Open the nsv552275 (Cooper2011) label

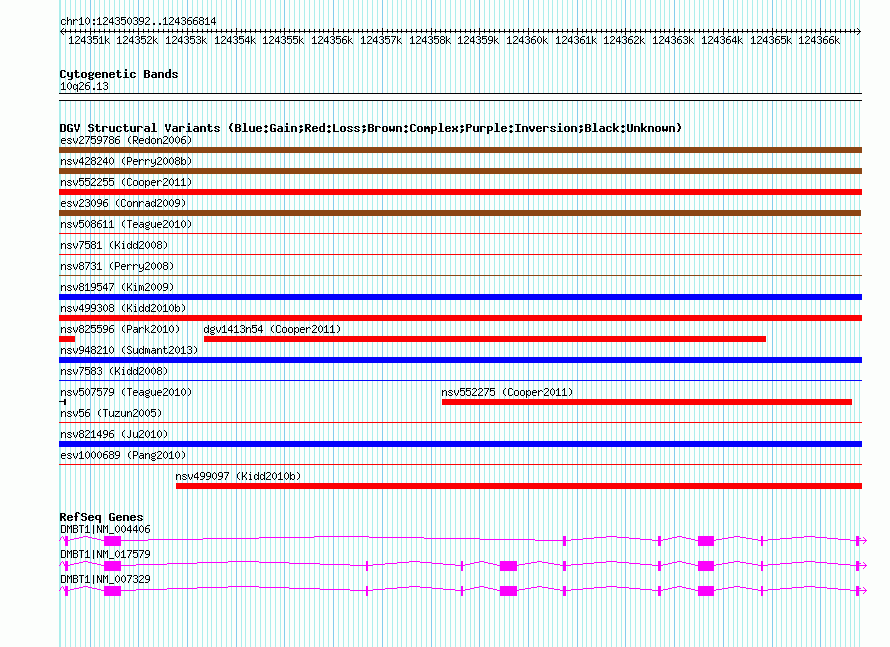point(507,392)
